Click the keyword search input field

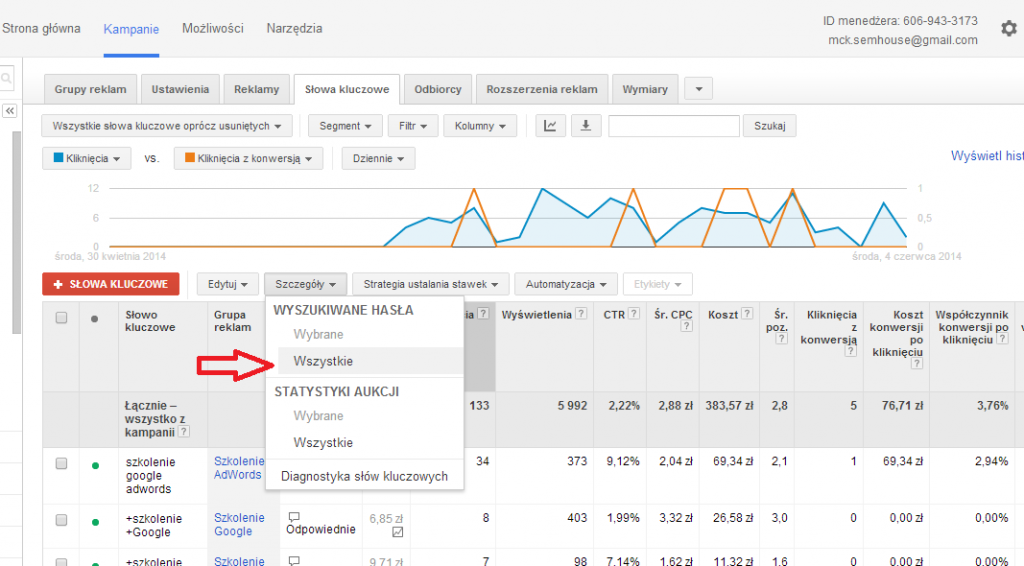[673, 126]
